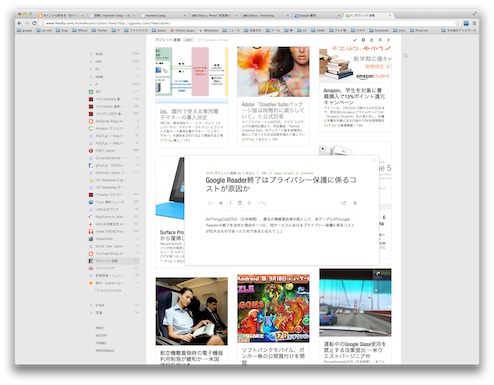Image resolution: width=494 pixels, height=385 pixels.
Task: Open the Twitter bookmarks folder
Action: tap(99, 30)
